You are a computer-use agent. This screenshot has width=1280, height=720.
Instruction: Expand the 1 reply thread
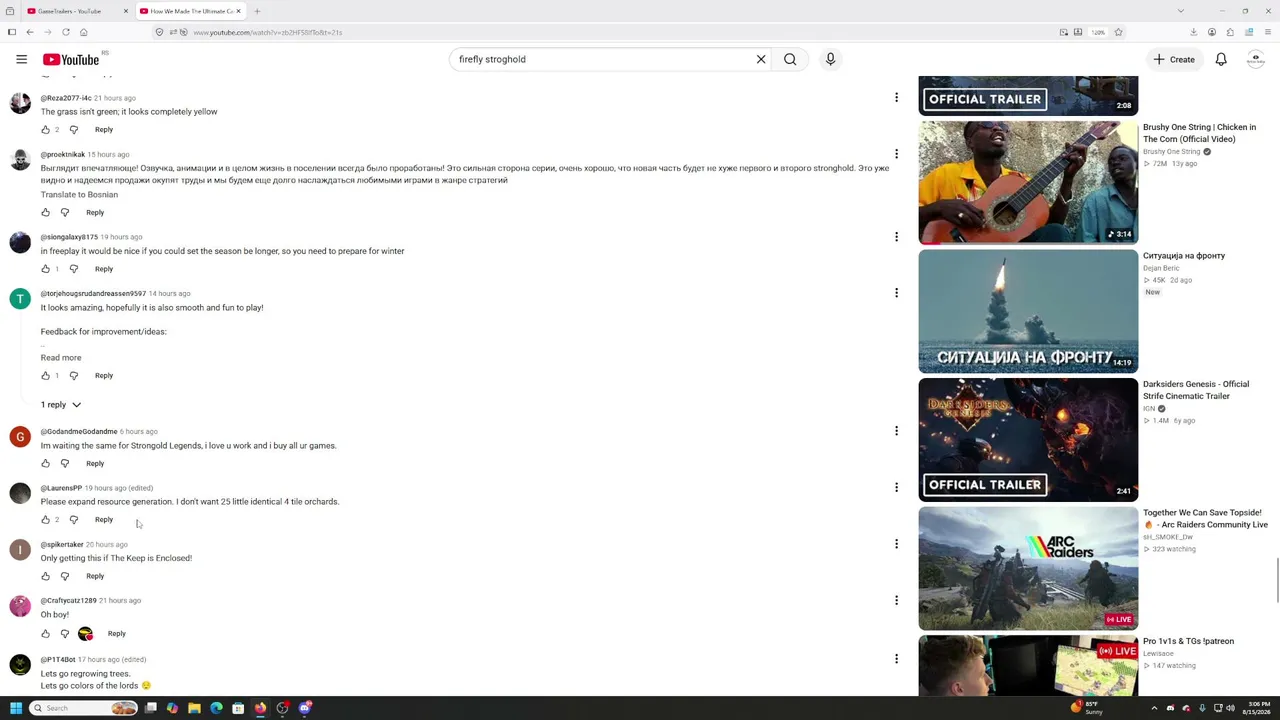[x=61, y=405]
